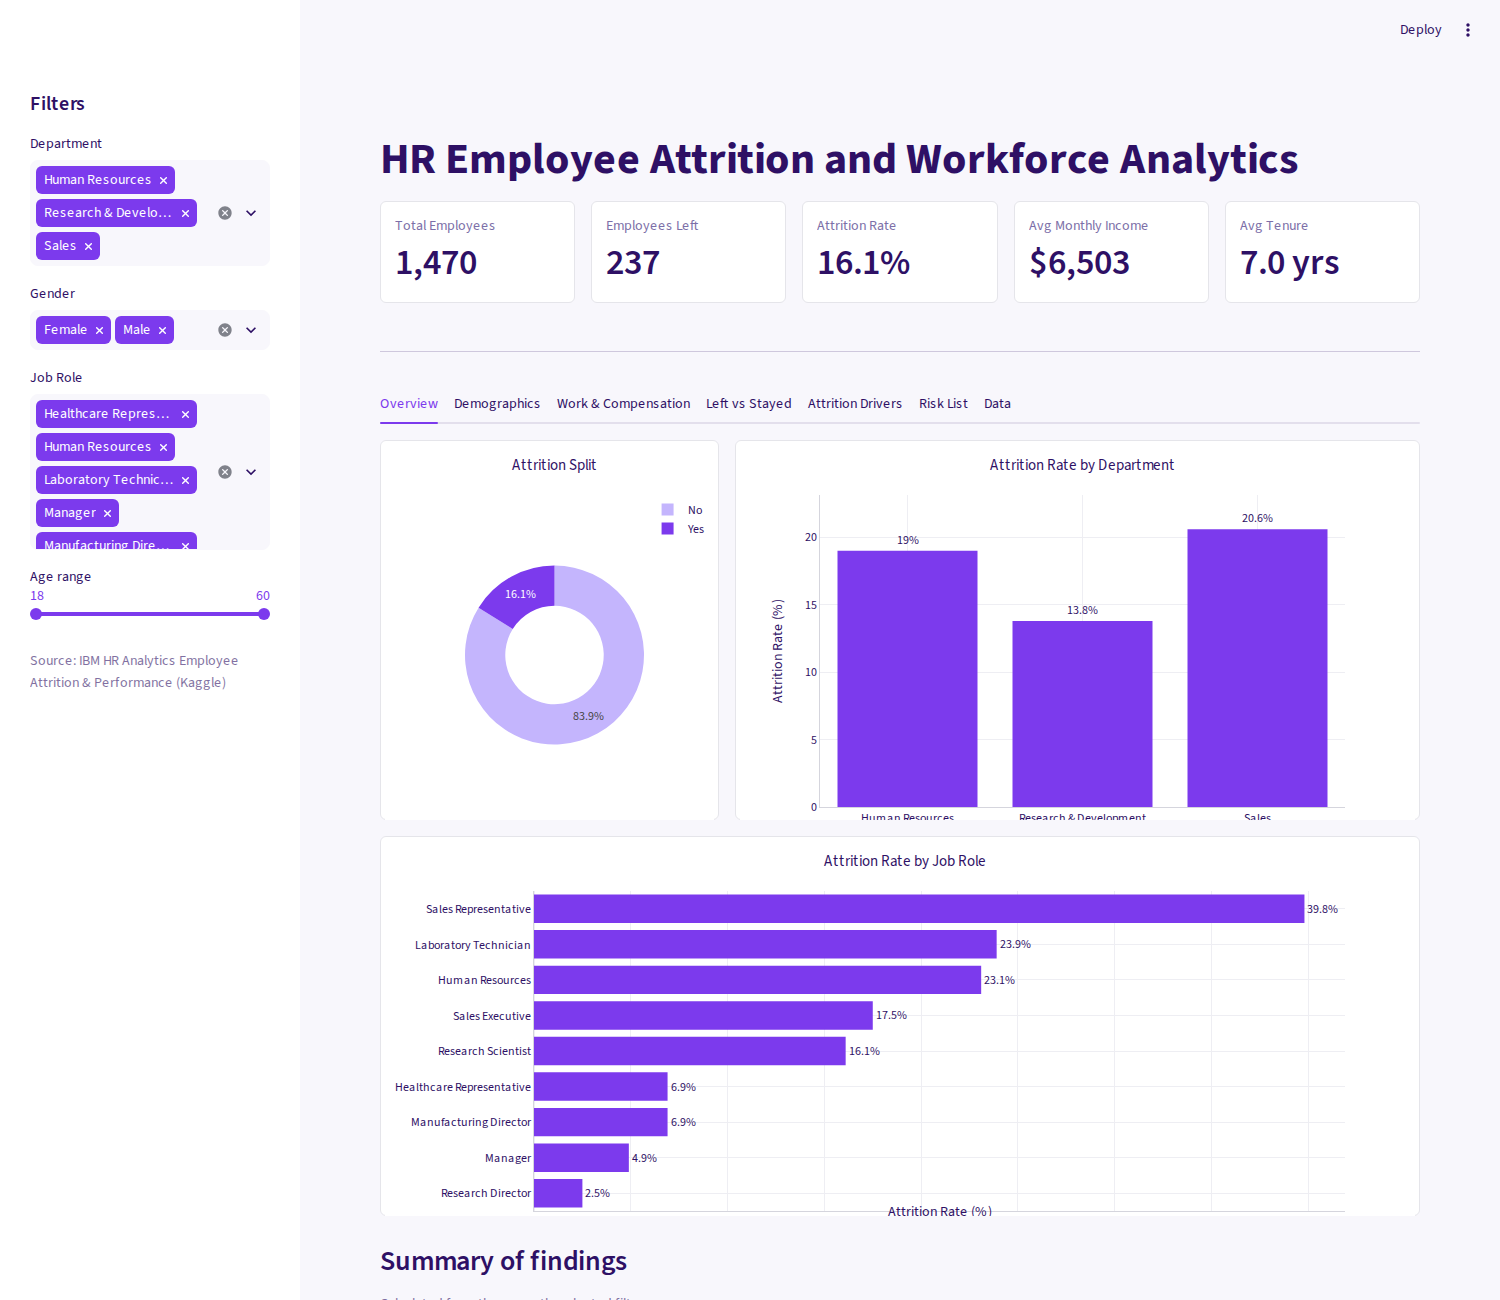The width and height of the screenshot is (1500, 1300).
Task: Remove the Sales department tag
Action: click(88, 246)
